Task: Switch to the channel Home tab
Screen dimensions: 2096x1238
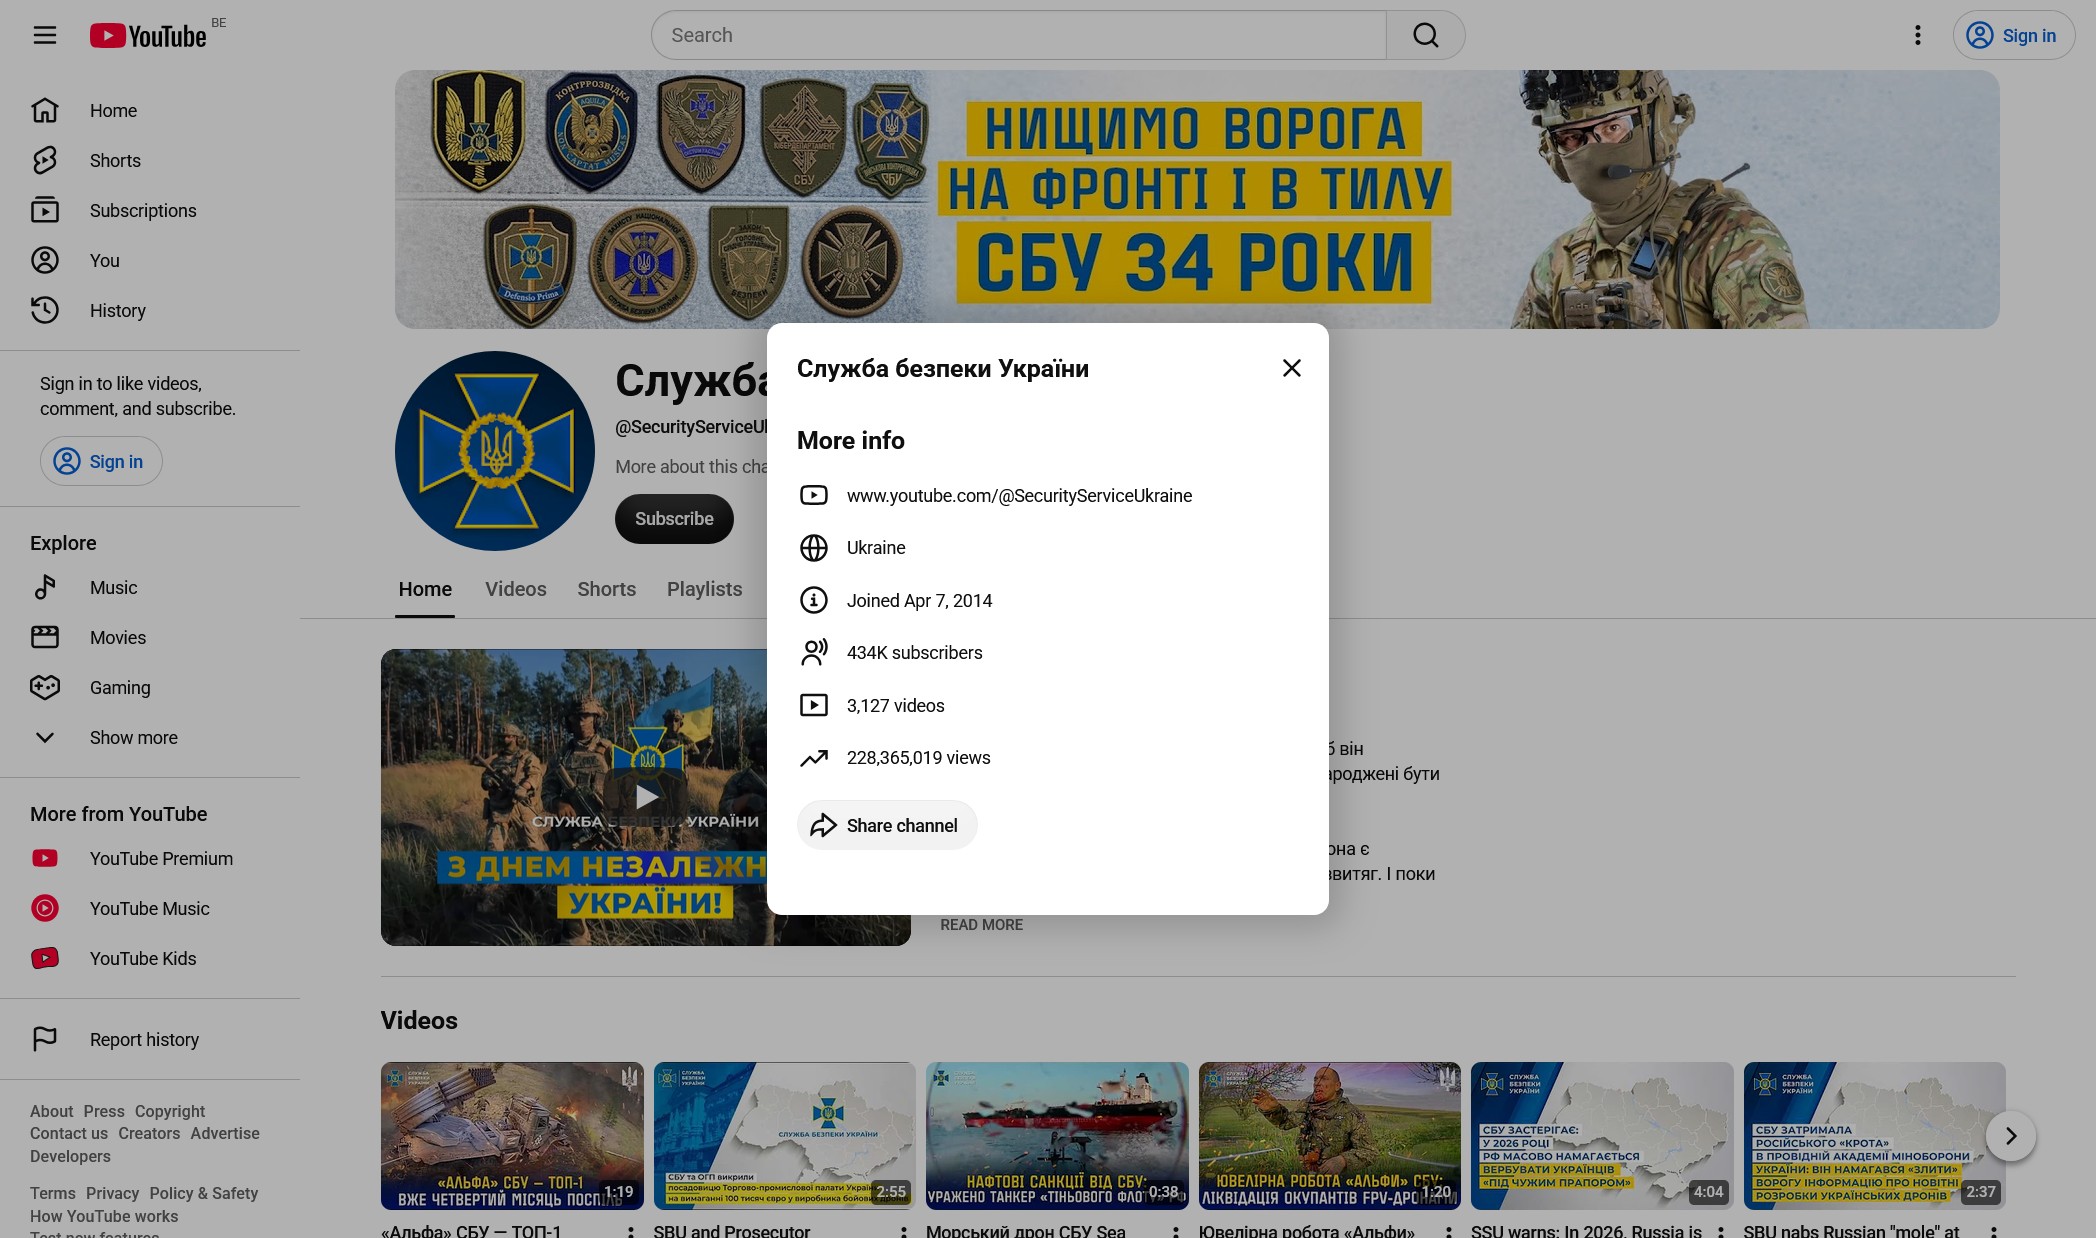Action: (x=425, y=590)
